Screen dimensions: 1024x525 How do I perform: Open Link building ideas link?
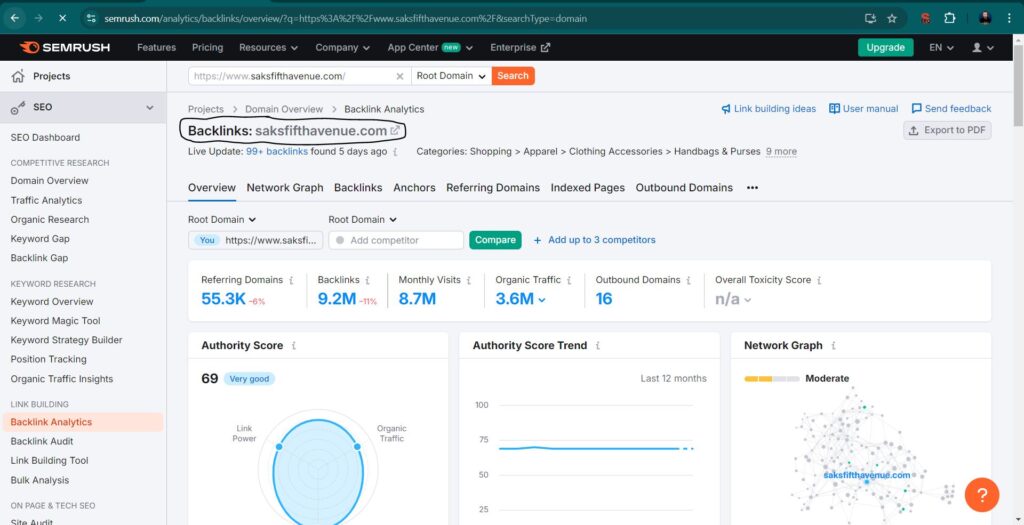click(769, 109)
